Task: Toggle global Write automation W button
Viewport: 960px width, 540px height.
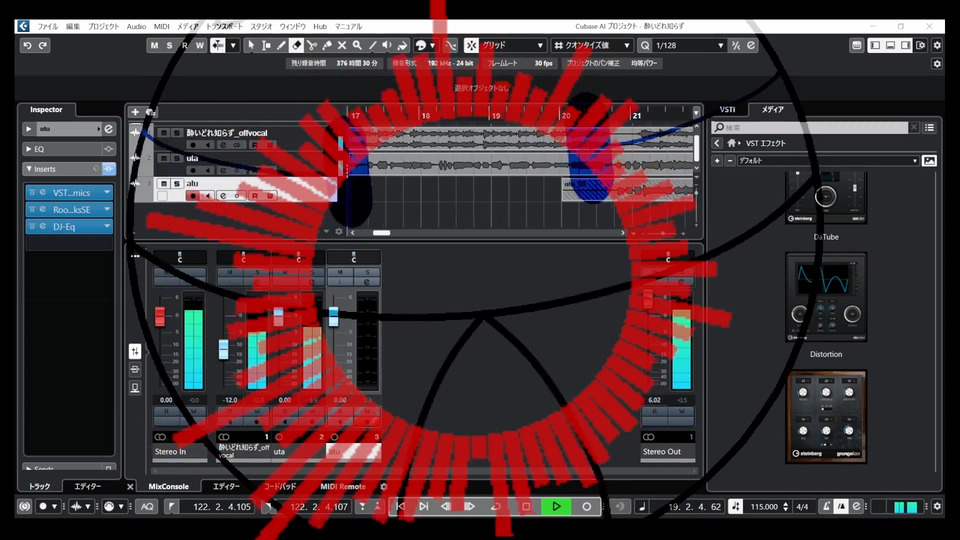Action: [200, 45]
